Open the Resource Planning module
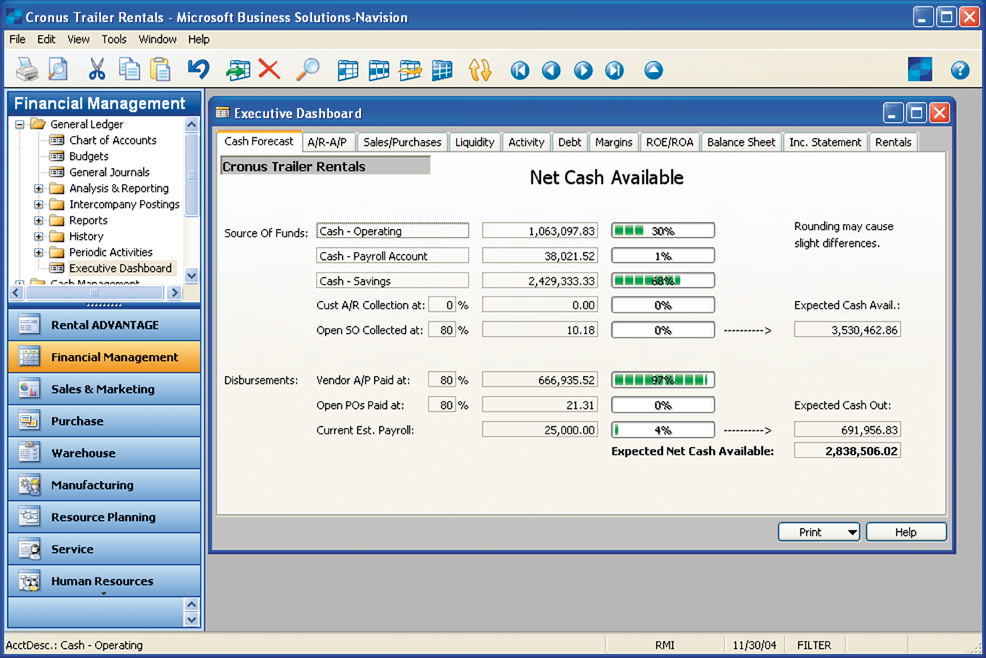The height and width of the screenshot is (658, 986). [x=104, y=517]
